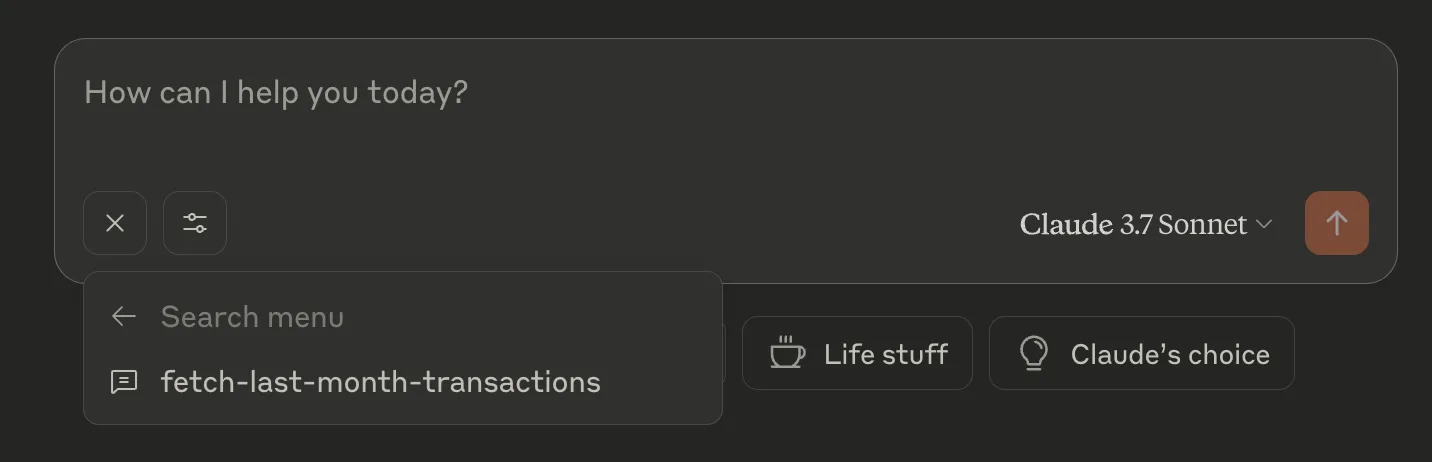
Task: Pick the Claude's choice suggestion
Action: [1141, 353]
